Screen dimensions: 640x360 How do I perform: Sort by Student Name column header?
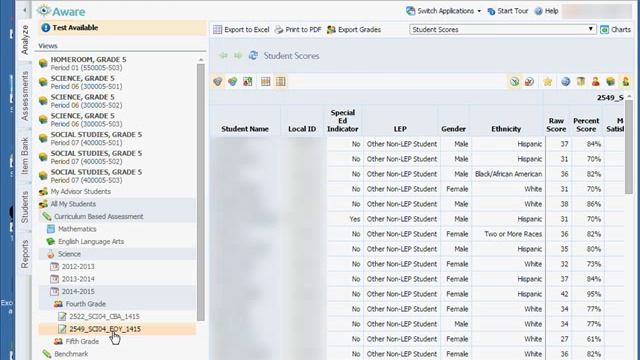click(245, 129)
